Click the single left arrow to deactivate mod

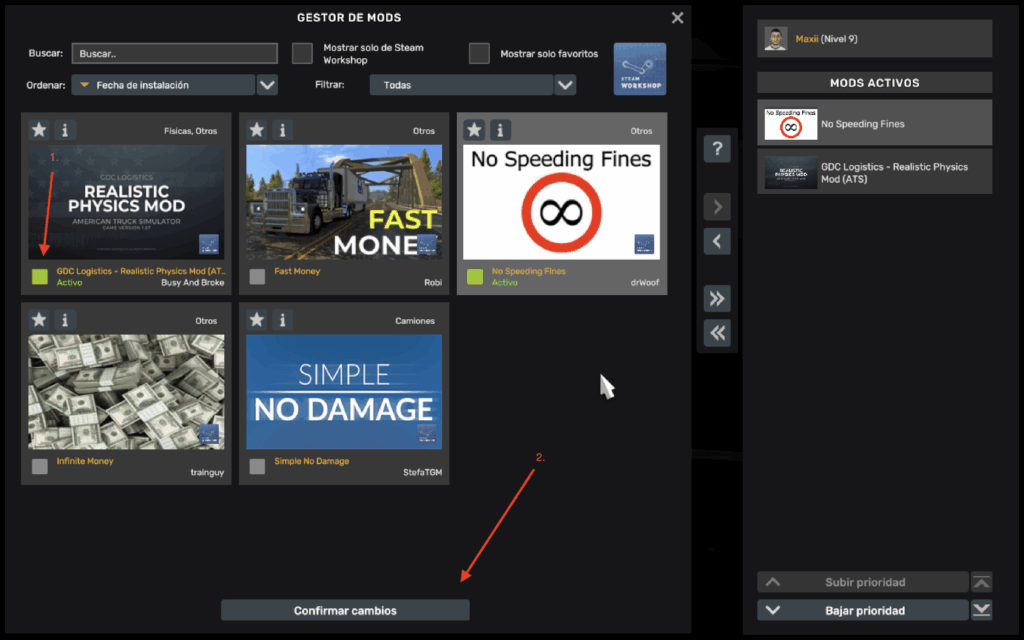pos(717,241)
